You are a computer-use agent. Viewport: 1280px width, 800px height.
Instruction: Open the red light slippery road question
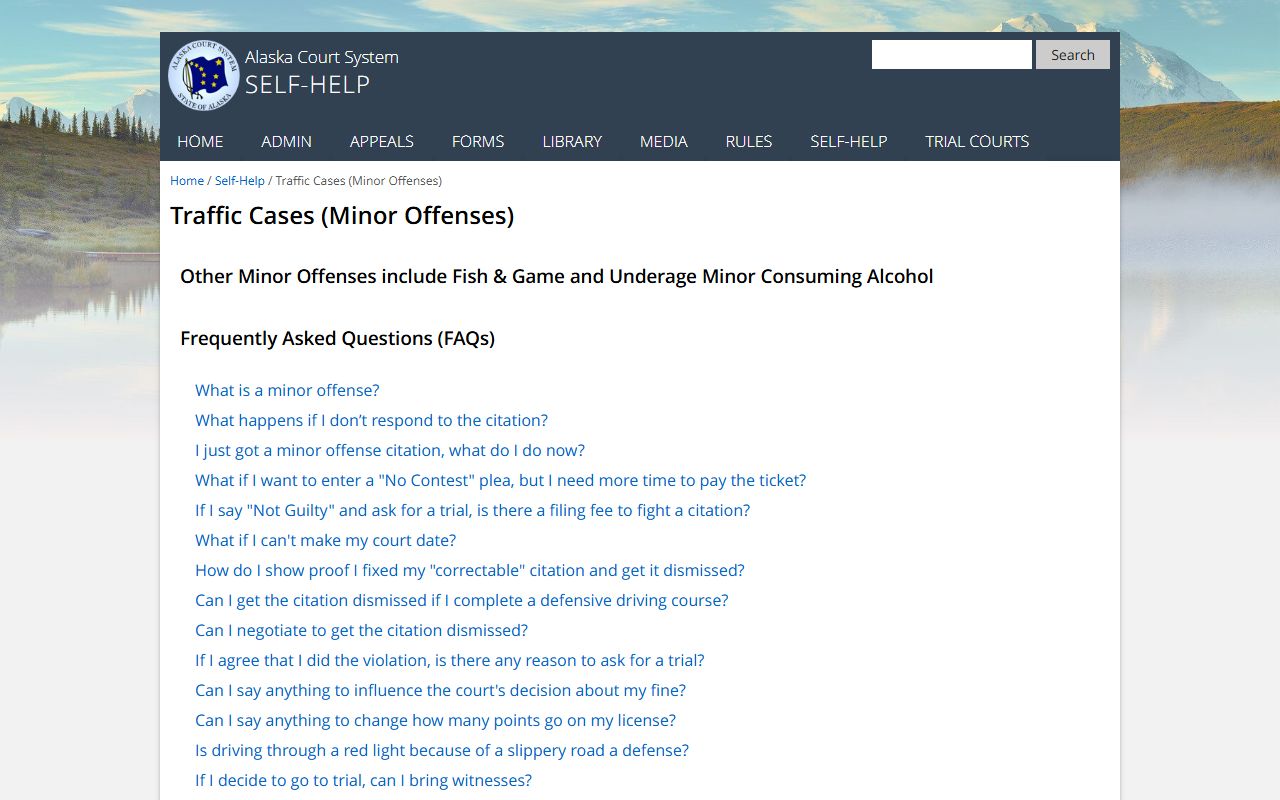[442, 750]
